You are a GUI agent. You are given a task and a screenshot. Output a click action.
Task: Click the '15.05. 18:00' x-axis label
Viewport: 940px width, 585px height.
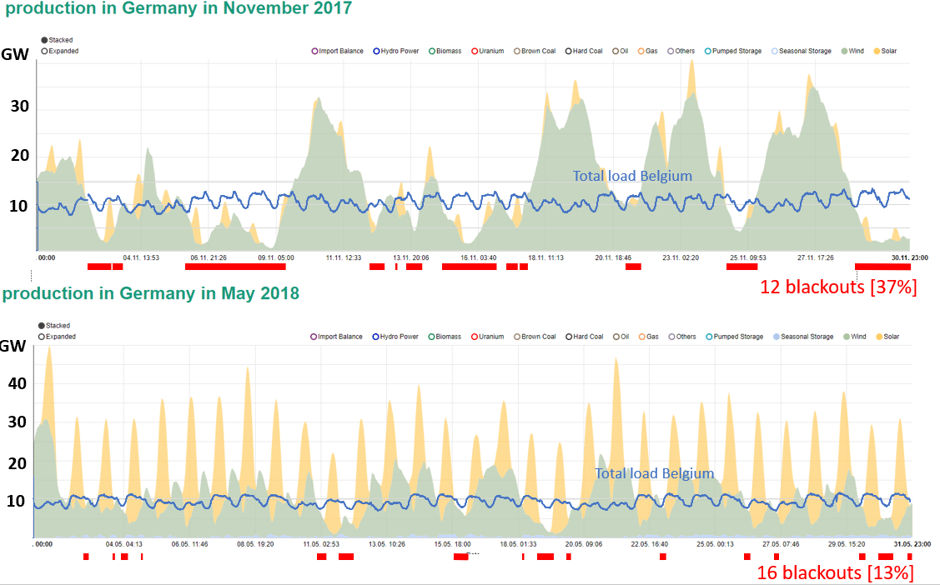(453, 544)
